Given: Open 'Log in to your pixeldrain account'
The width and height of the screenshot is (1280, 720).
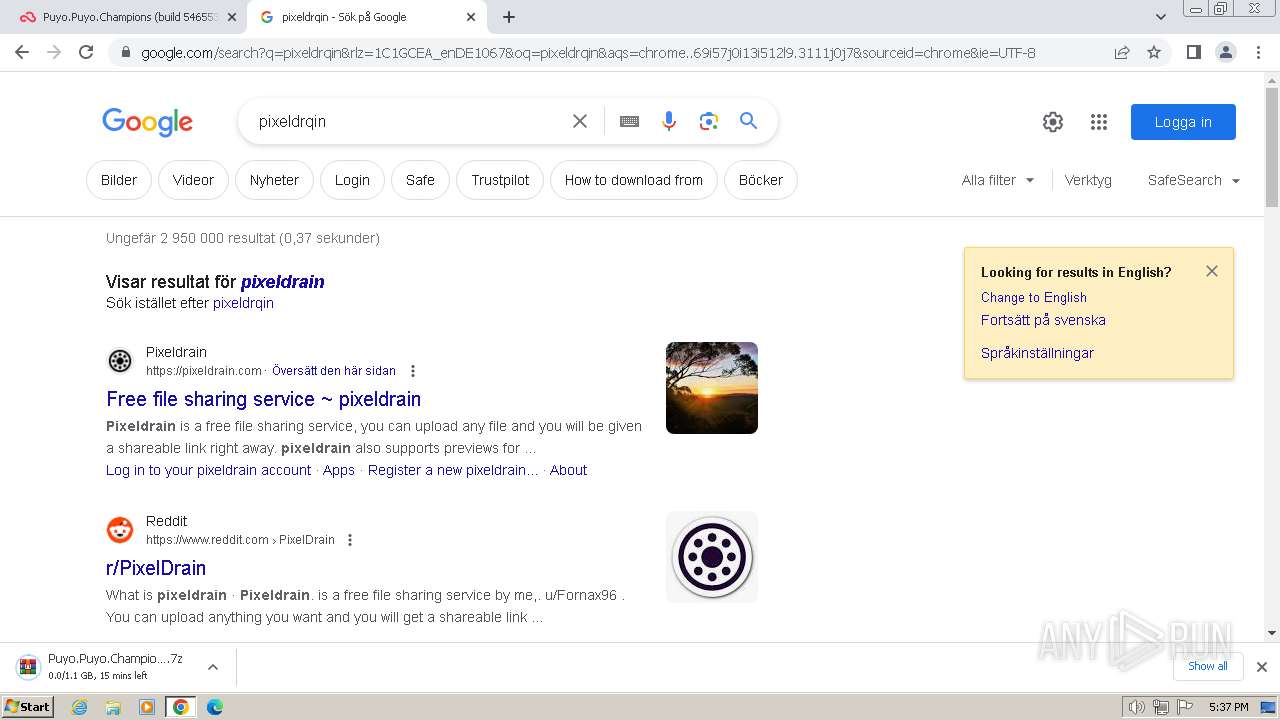Looking at the screenshot, I should tap(209, 470).
